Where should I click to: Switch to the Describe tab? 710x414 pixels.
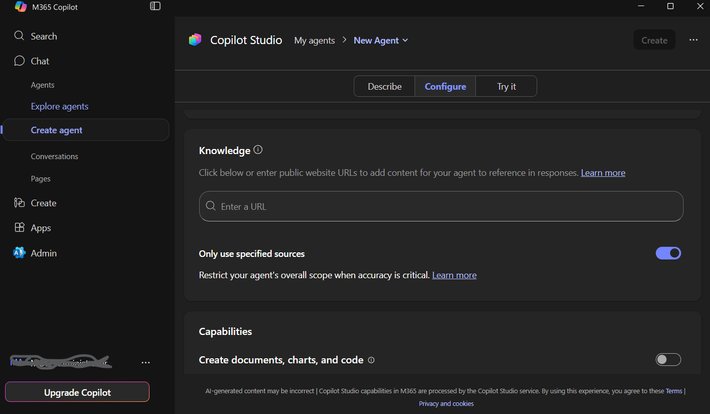[384, 87]
